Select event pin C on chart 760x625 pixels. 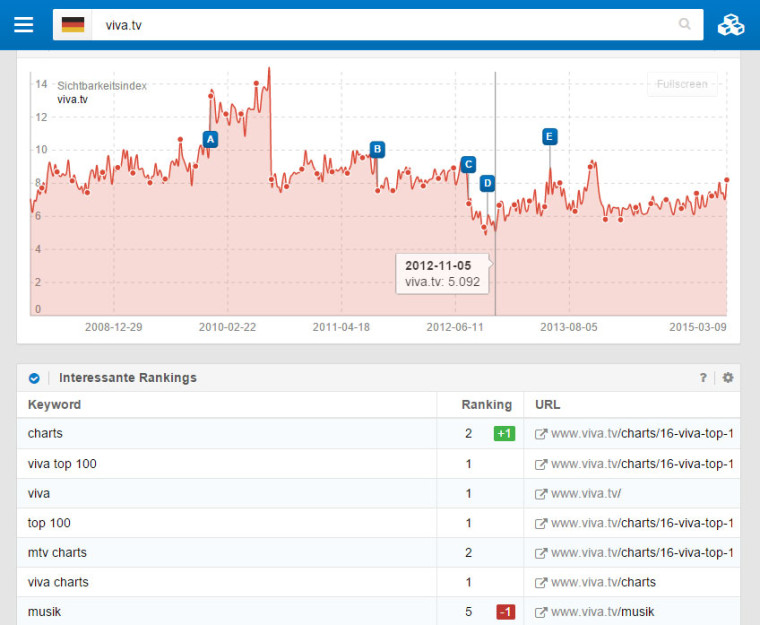(468, 165)
